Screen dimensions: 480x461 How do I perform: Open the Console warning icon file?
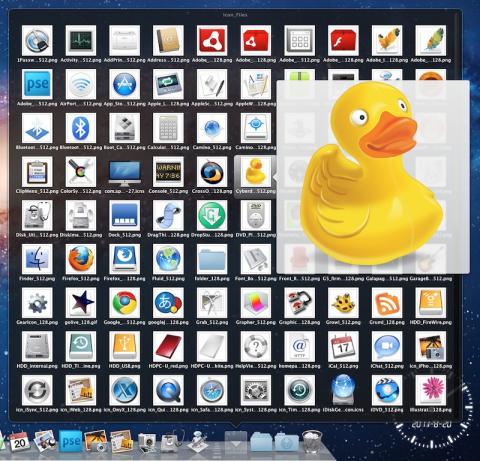pyautogui.click(x=168, y=172)
